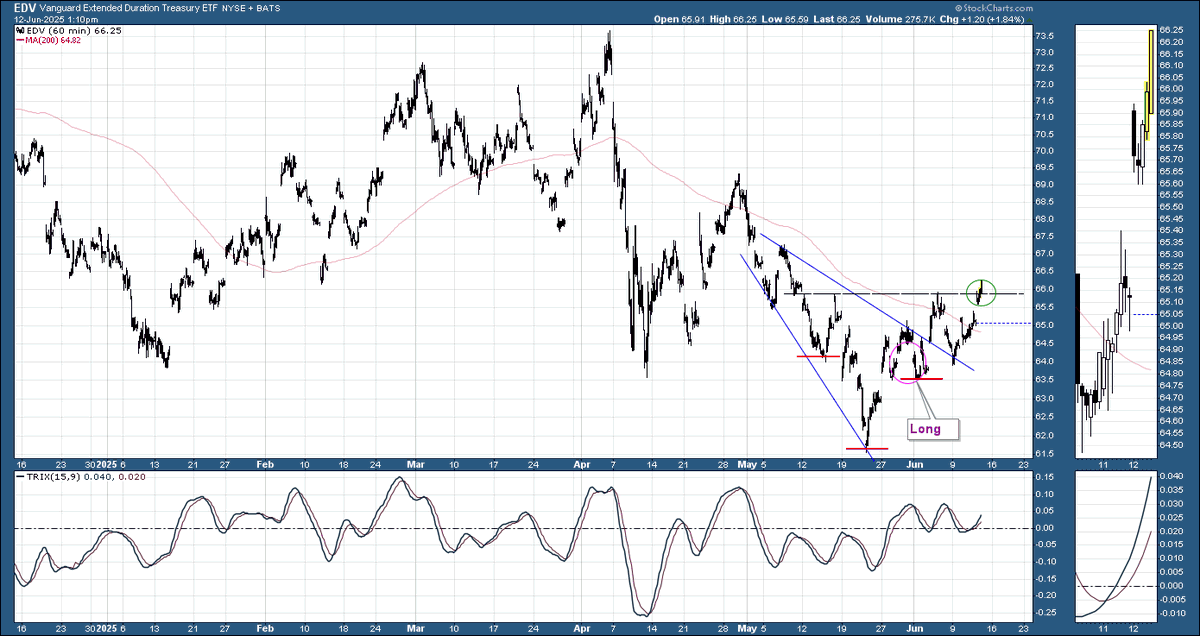Click the 61.5 price axis label
The image size is (1200, 636).
click(x=1046, y=453)
